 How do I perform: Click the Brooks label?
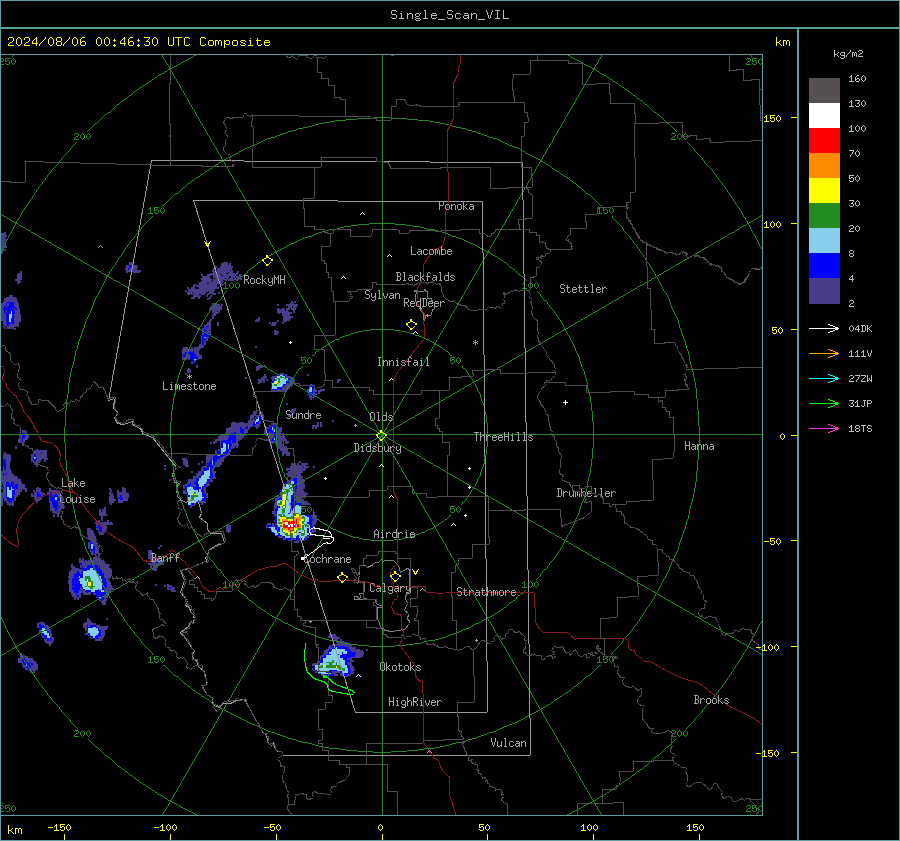[711, 700]
